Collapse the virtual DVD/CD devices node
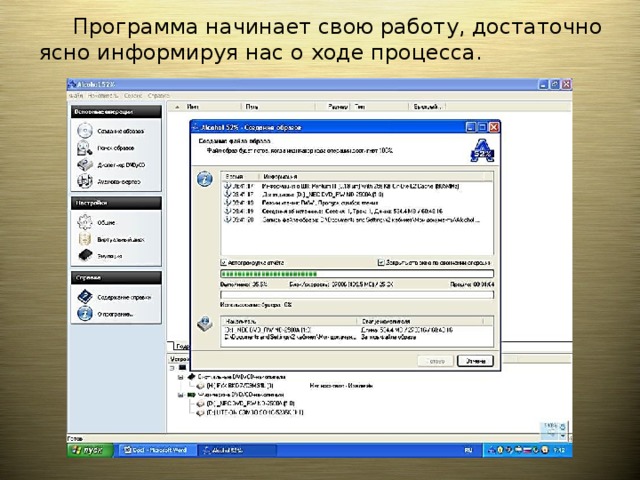640x480 pixels. [x=180, y=377]
